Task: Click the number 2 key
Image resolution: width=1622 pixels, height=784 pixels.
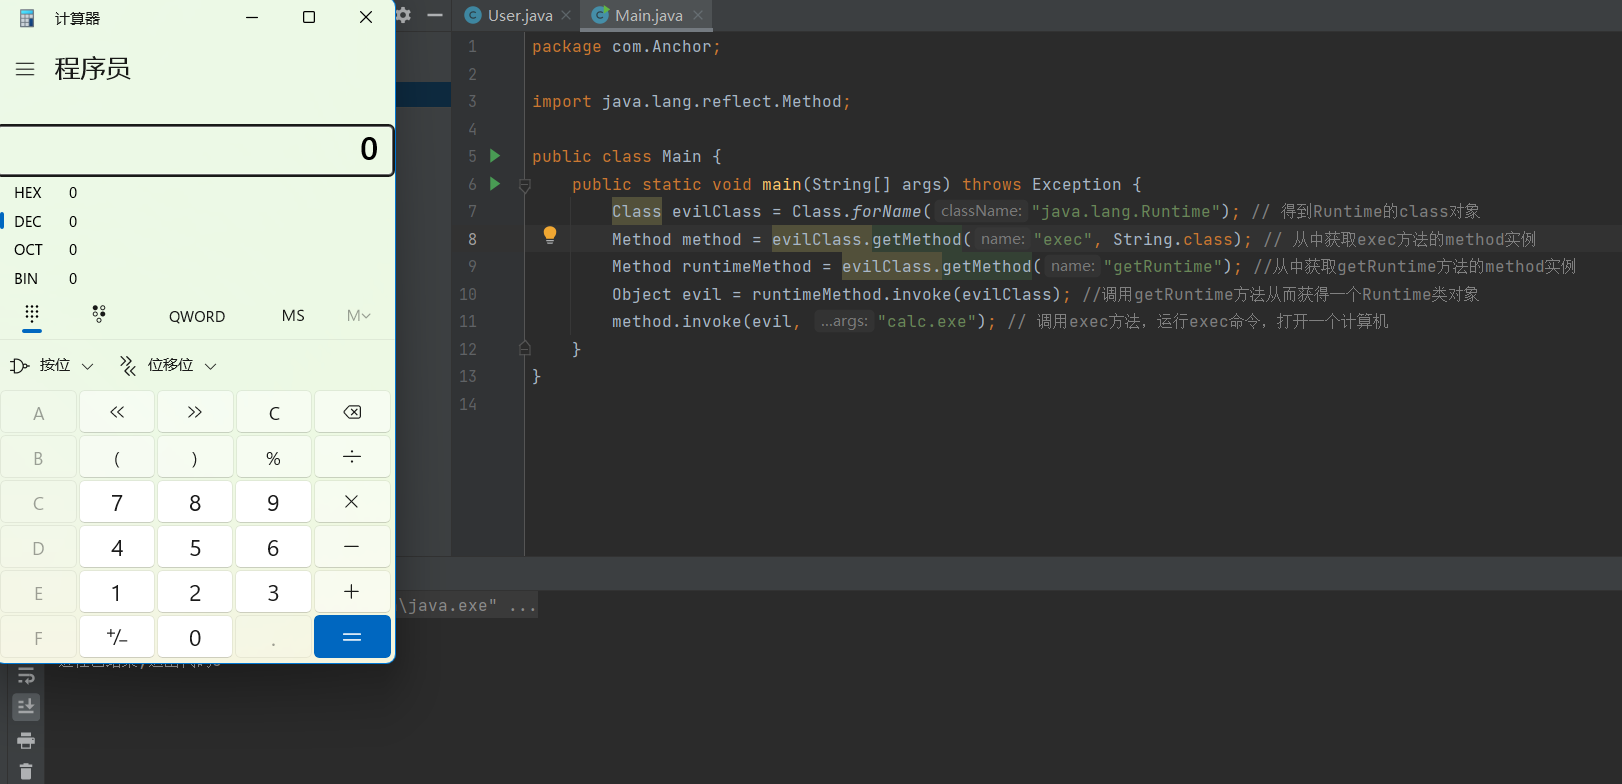Action: [195, 592]
